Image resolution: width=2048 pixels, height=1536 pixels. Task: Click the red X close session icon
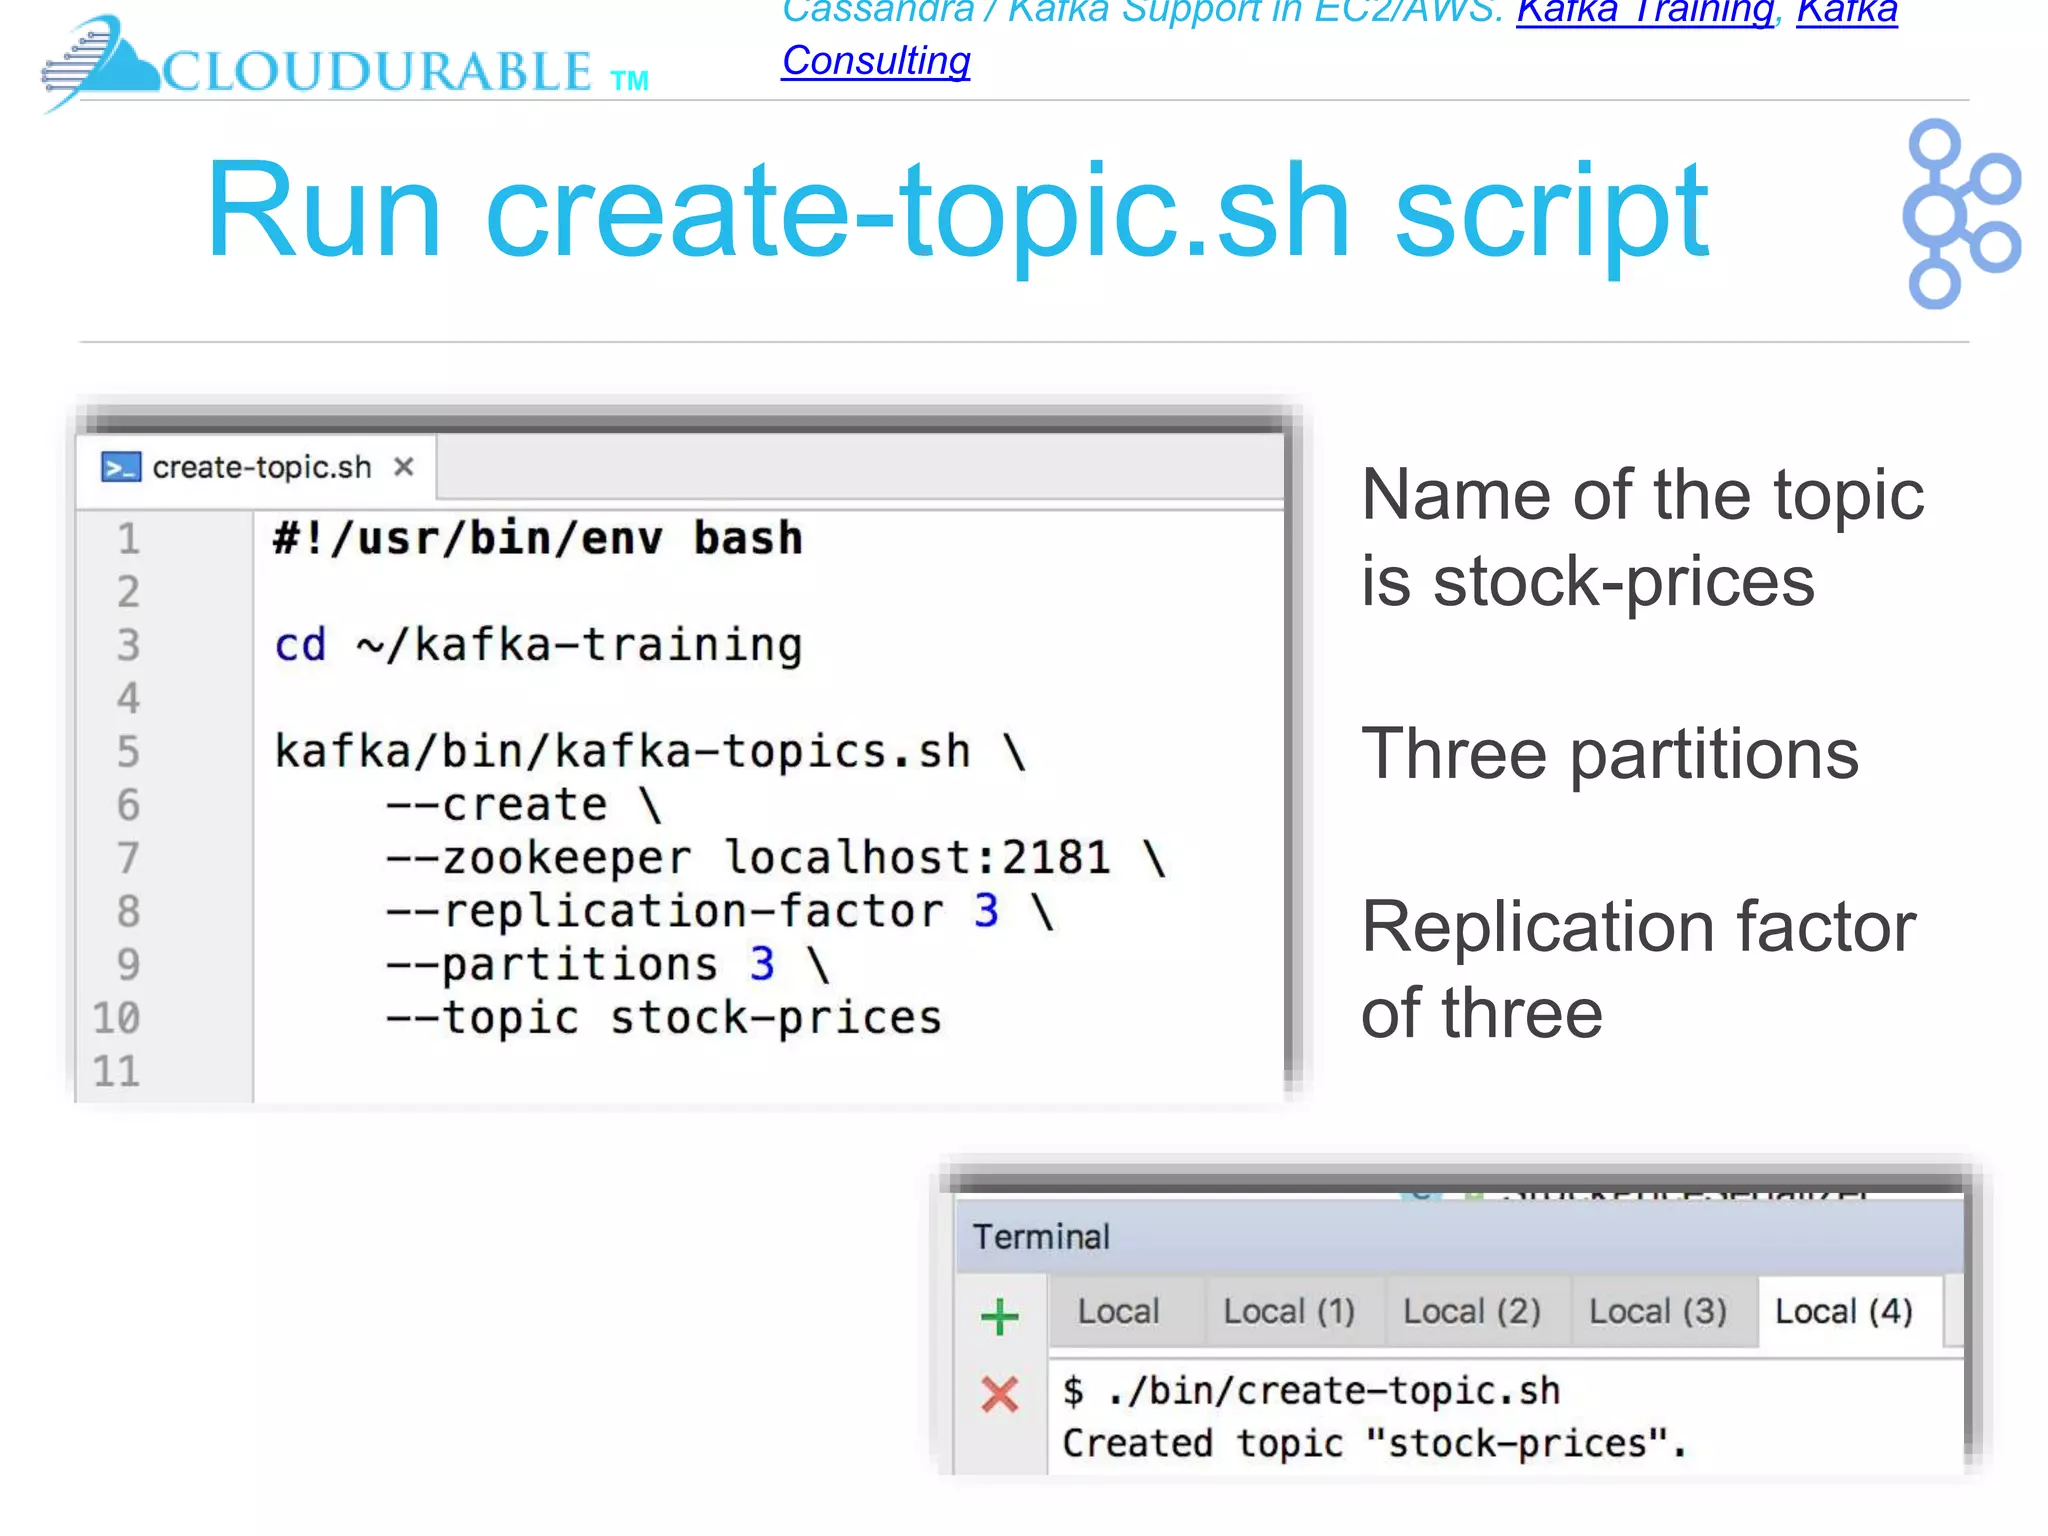(999, 1394)
